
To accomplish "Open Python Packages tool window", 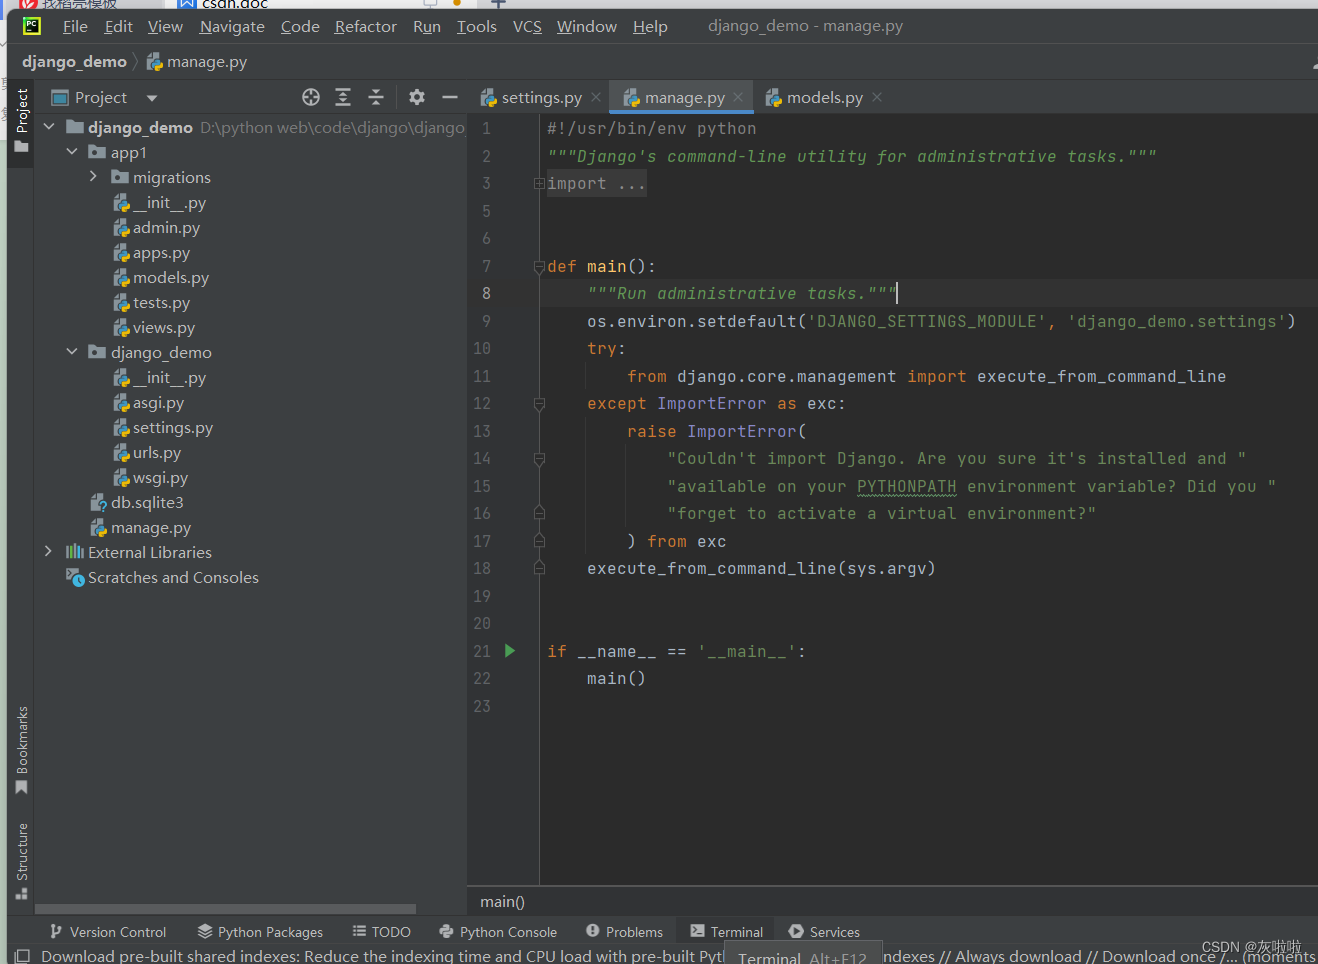I will (260, 932).
